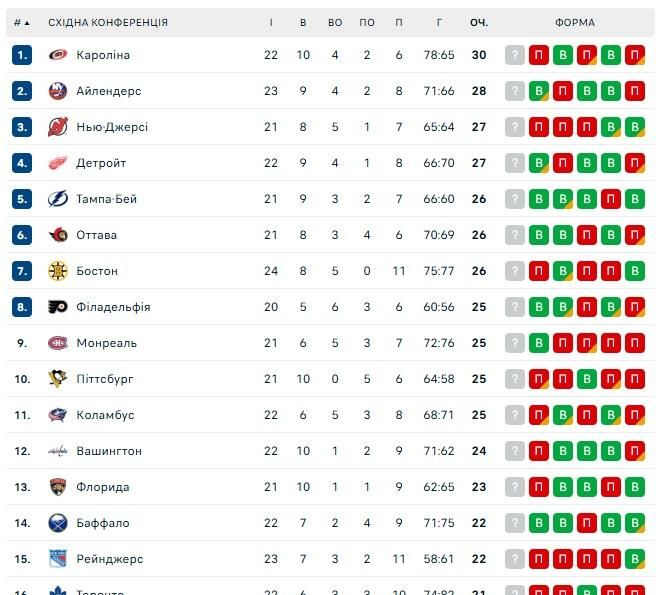Click the Detroit Red Wings logo
Screen dimensions: 665x595
pyautogui.click(x=57, y=163)
